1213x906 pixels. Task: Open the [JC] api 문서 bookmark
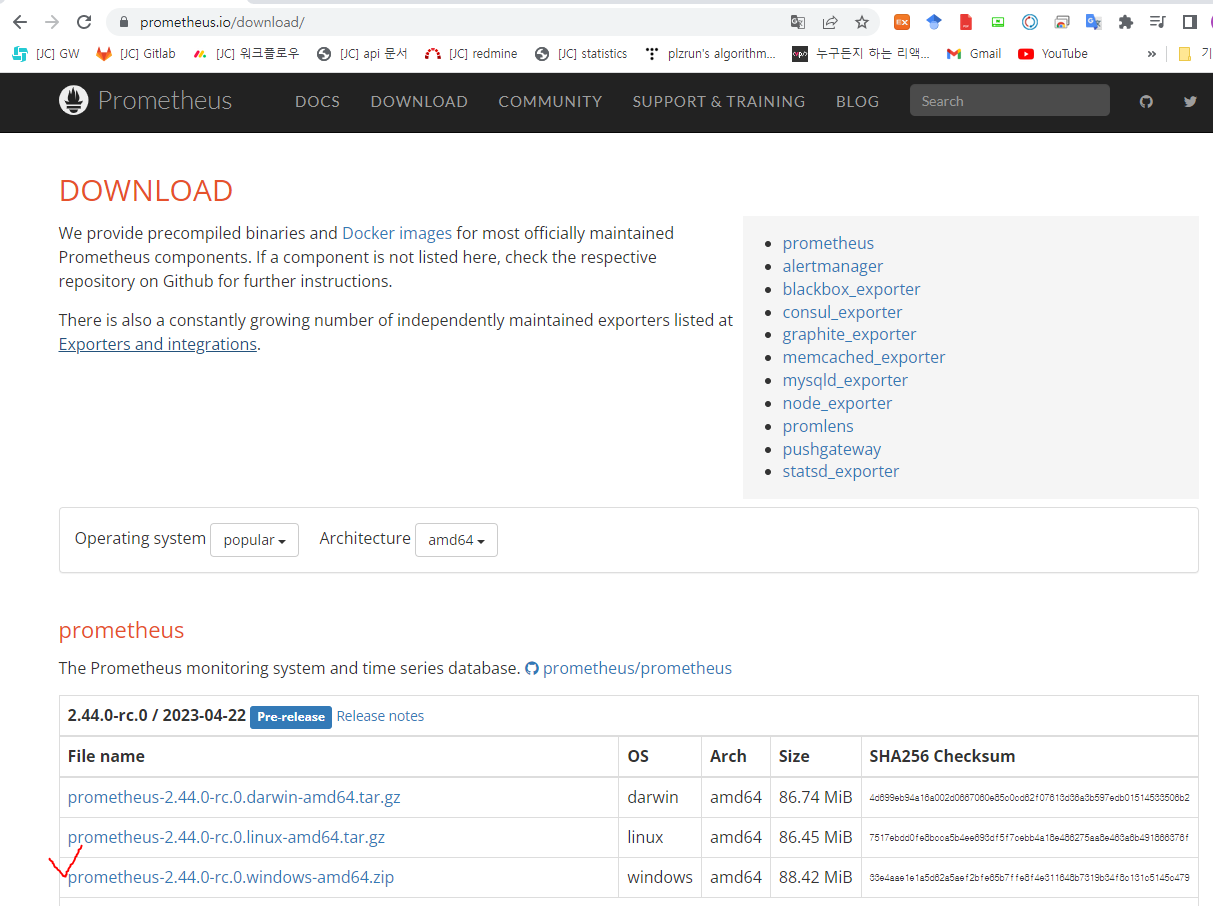point(362,54)
